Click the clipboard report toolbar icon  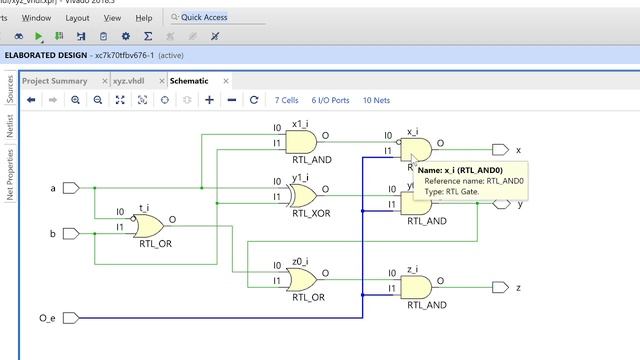pos(103,36)
